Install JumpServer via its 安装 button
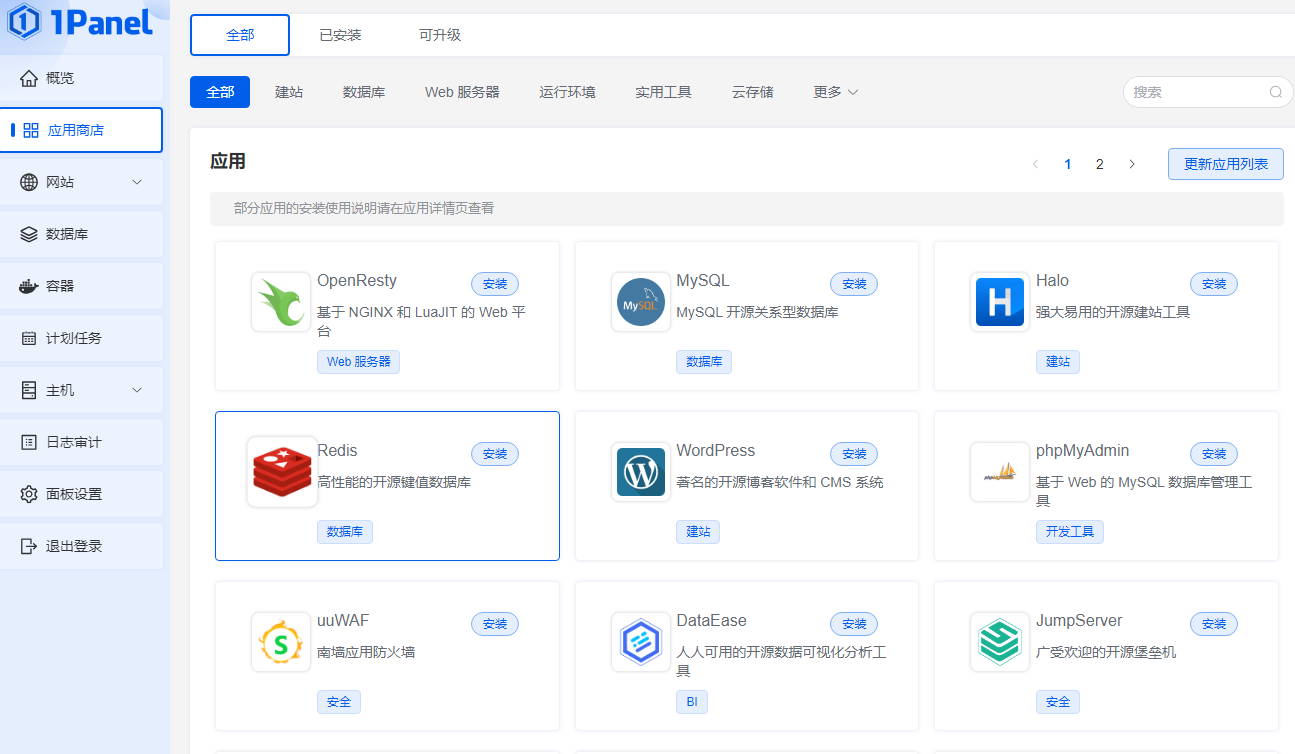The width and height of the screenshot is (1295, 754). coord(1214,624)
